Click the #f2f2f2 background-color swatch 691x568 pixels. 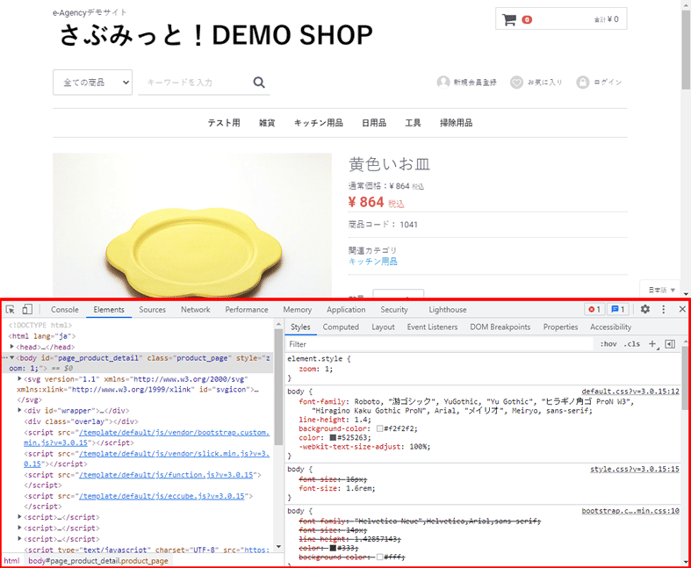point(379,429)
